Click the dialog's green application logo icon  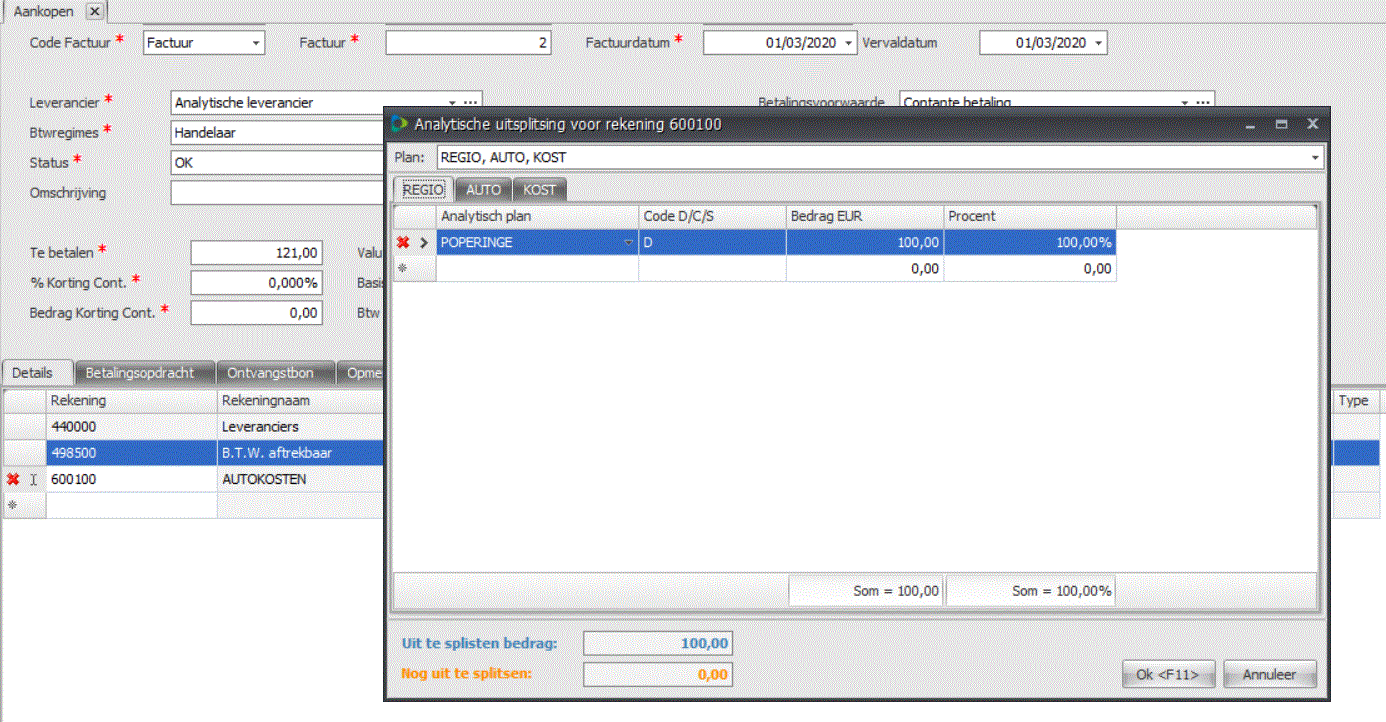click(400, 124)
